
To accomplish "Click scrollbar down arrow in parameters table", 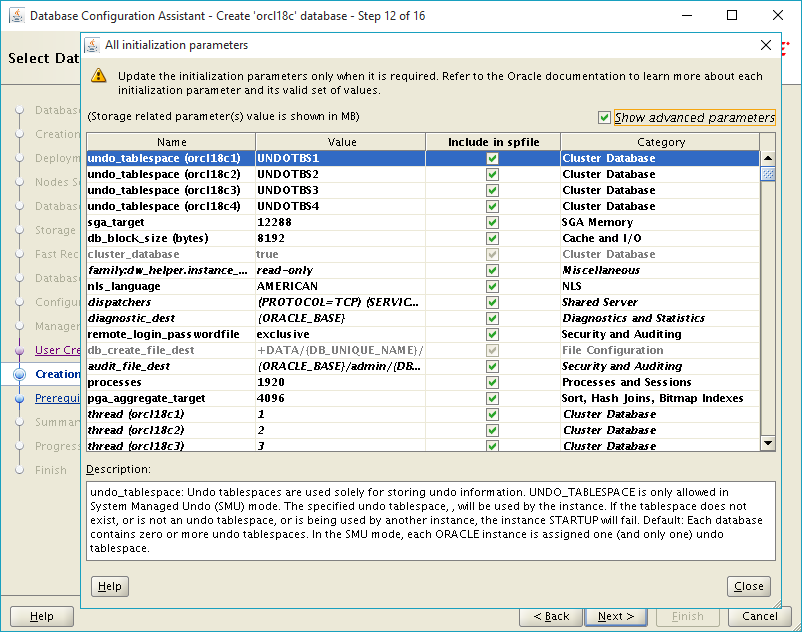I will point(768,443).
